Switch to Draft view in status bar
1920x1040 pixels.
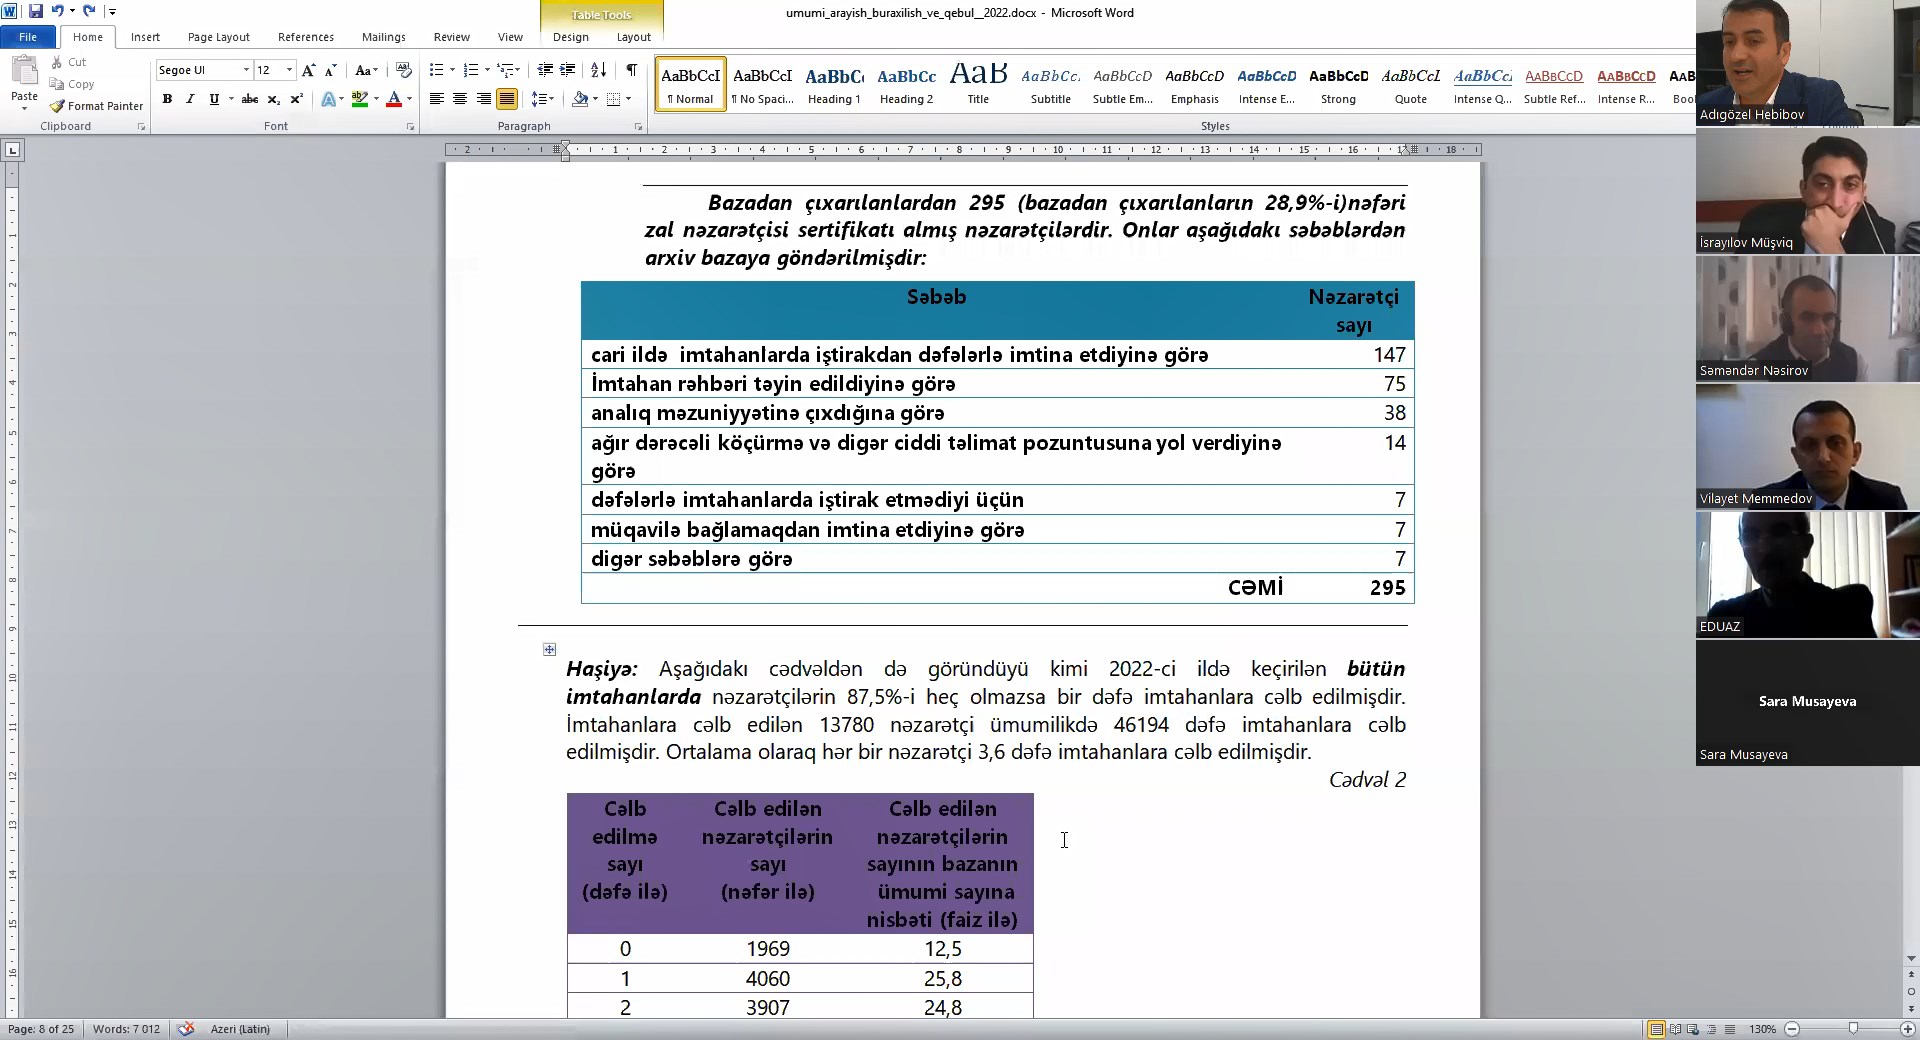pos(1729,1029)
